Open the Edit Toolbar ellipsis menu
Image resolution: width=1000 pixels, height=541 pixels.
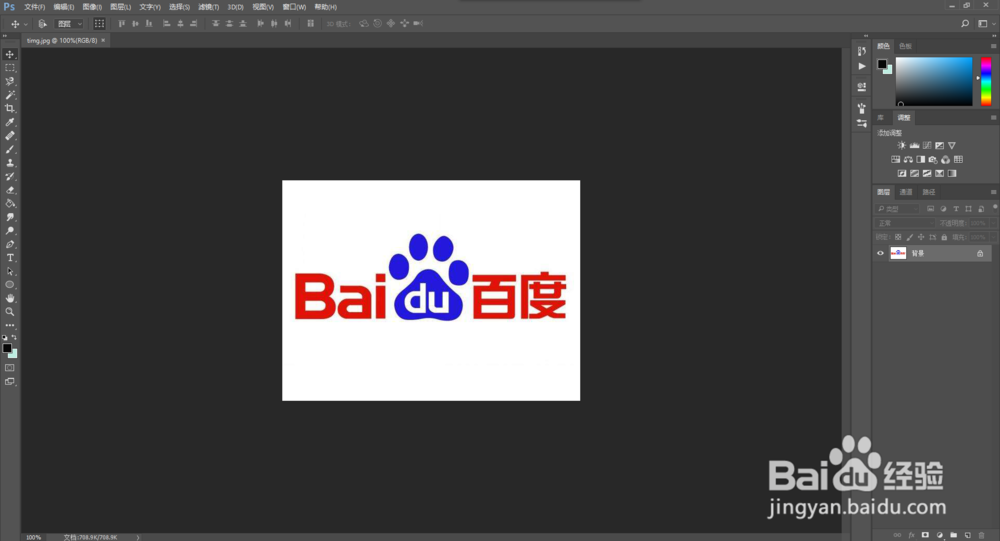click(x=10, y=325)
